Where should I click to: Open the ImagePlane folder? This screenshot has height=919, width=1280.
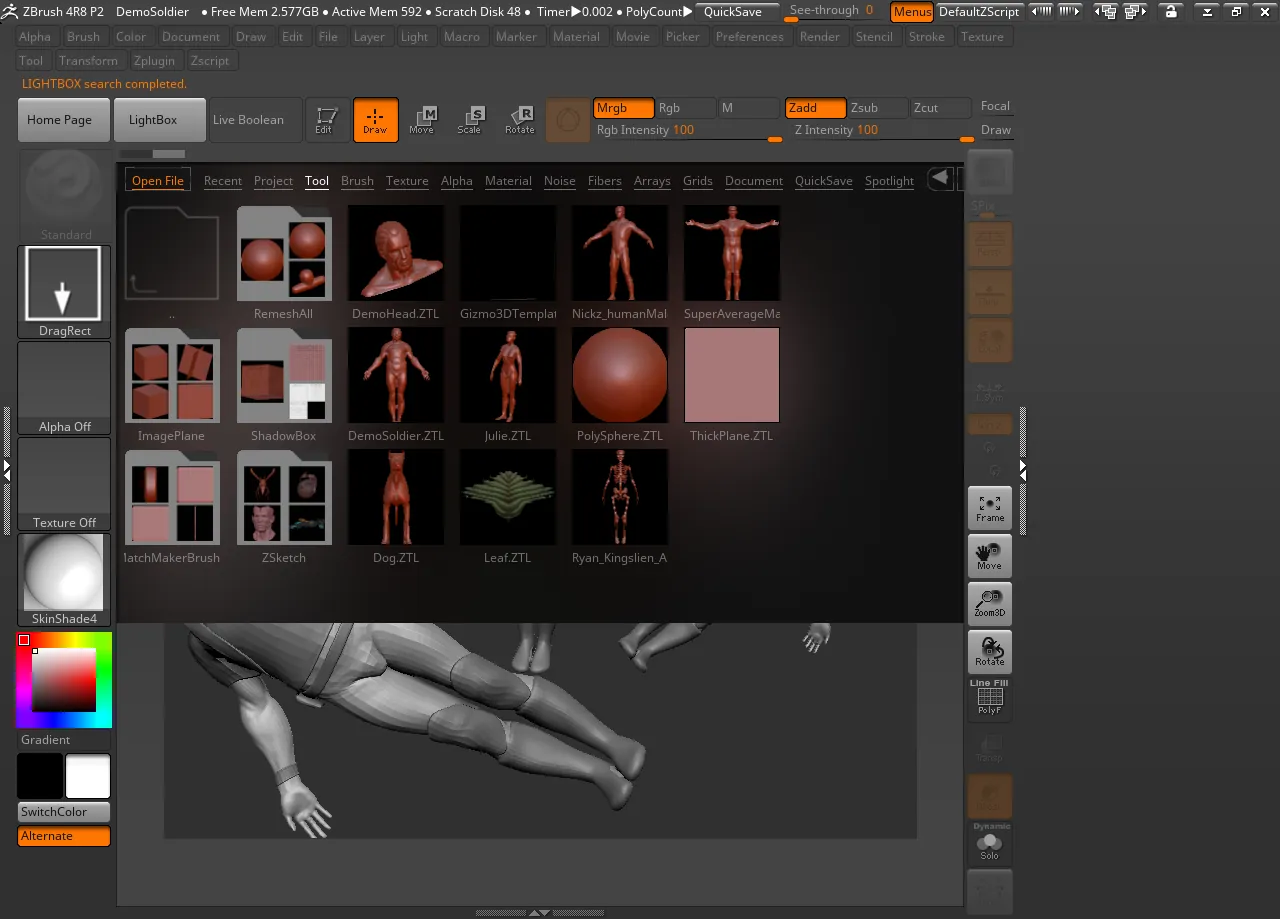tap(172, 376)
